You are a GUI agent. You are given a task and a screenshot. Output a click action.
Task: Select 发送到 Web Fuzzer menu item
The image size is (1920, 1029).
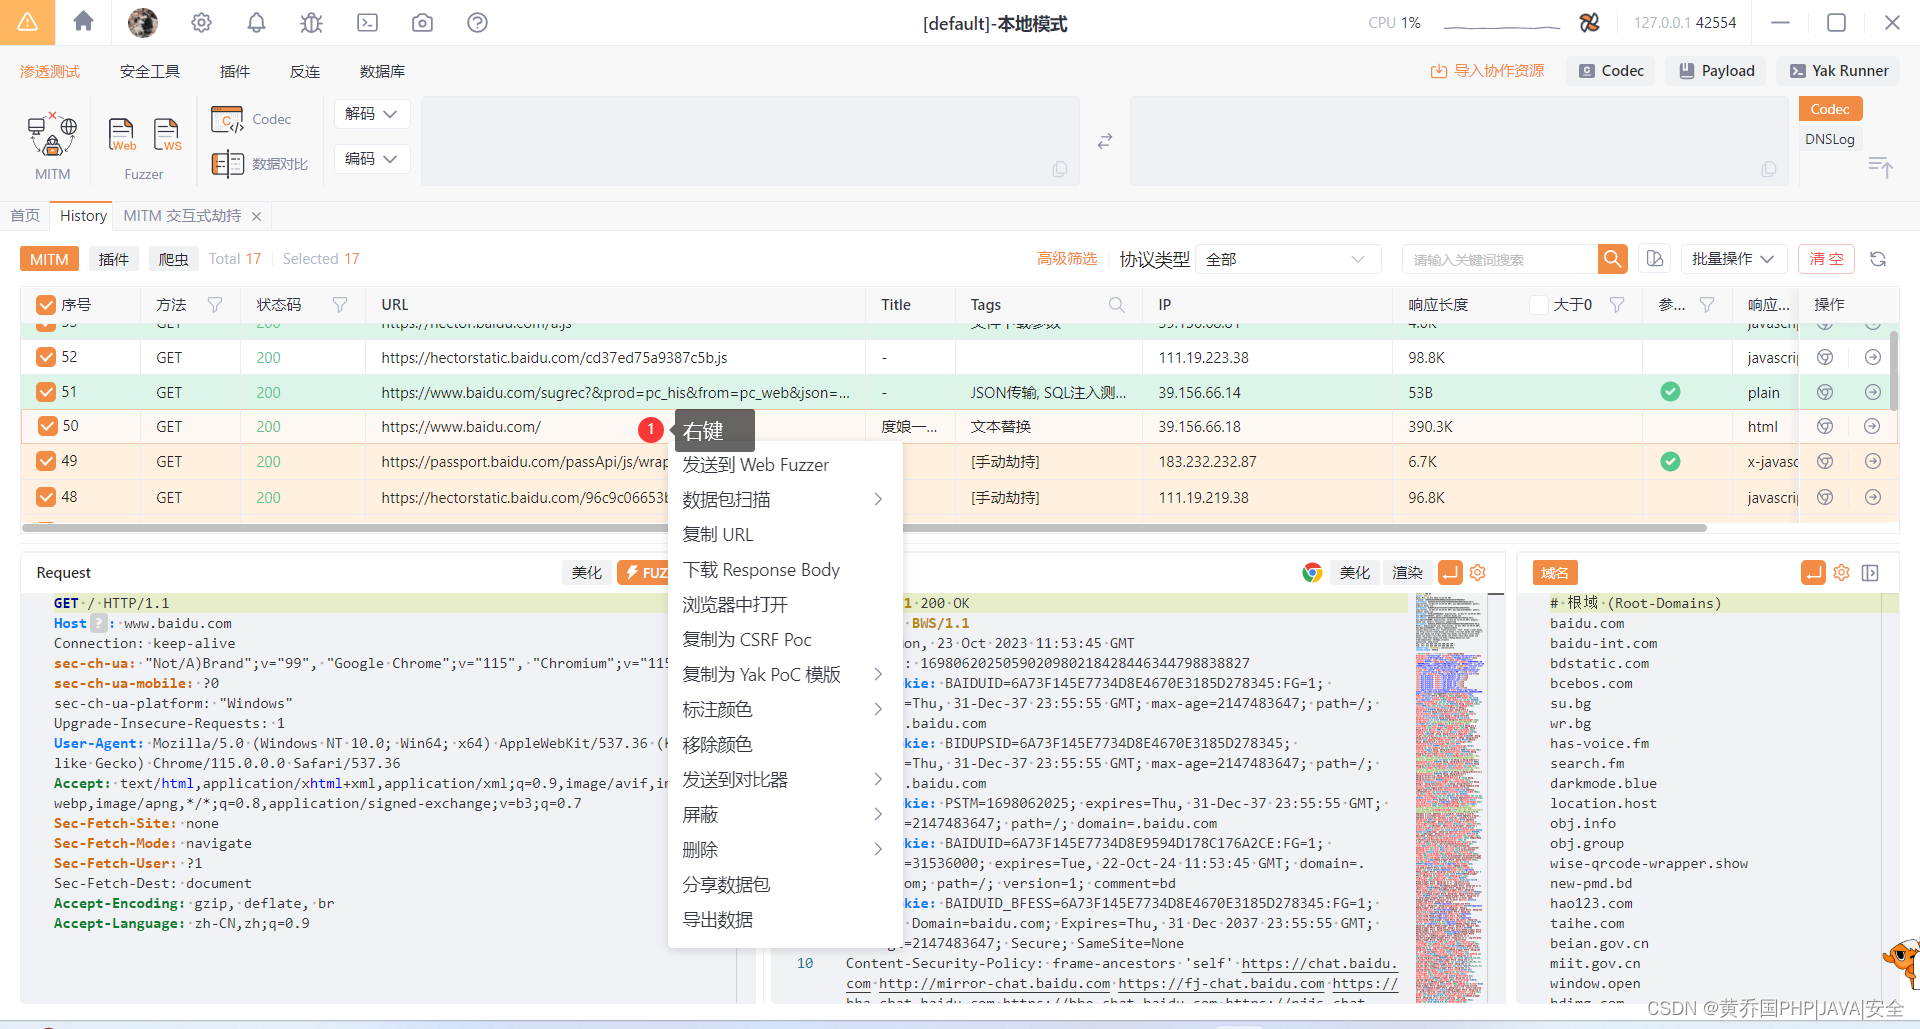pyautogui.click(x=785, y=464)
